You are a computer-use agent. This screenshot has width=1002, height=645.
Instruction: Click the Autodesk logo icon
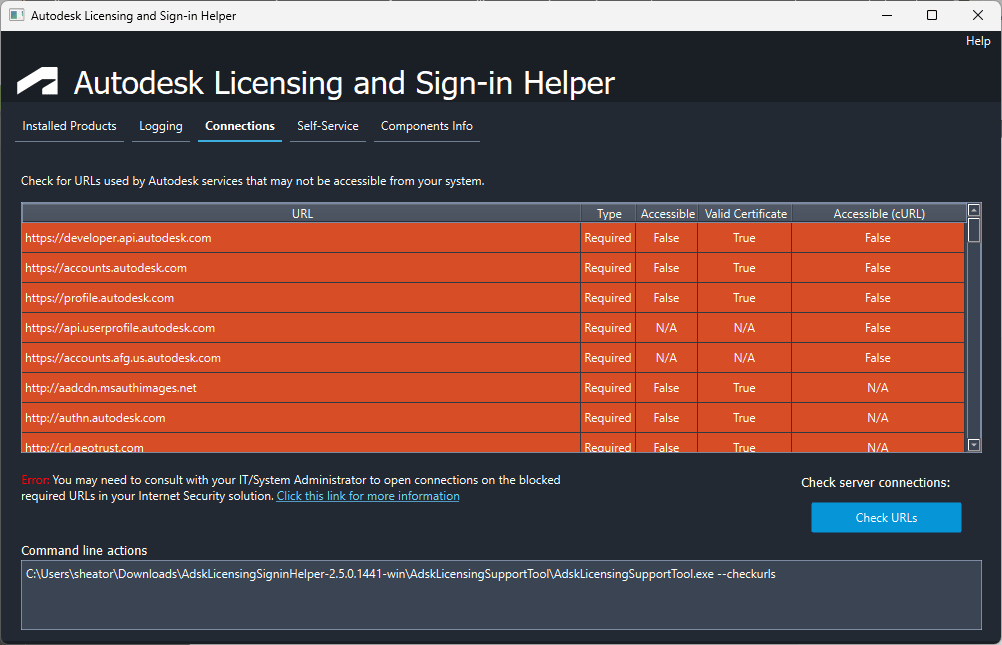[38, 81]
